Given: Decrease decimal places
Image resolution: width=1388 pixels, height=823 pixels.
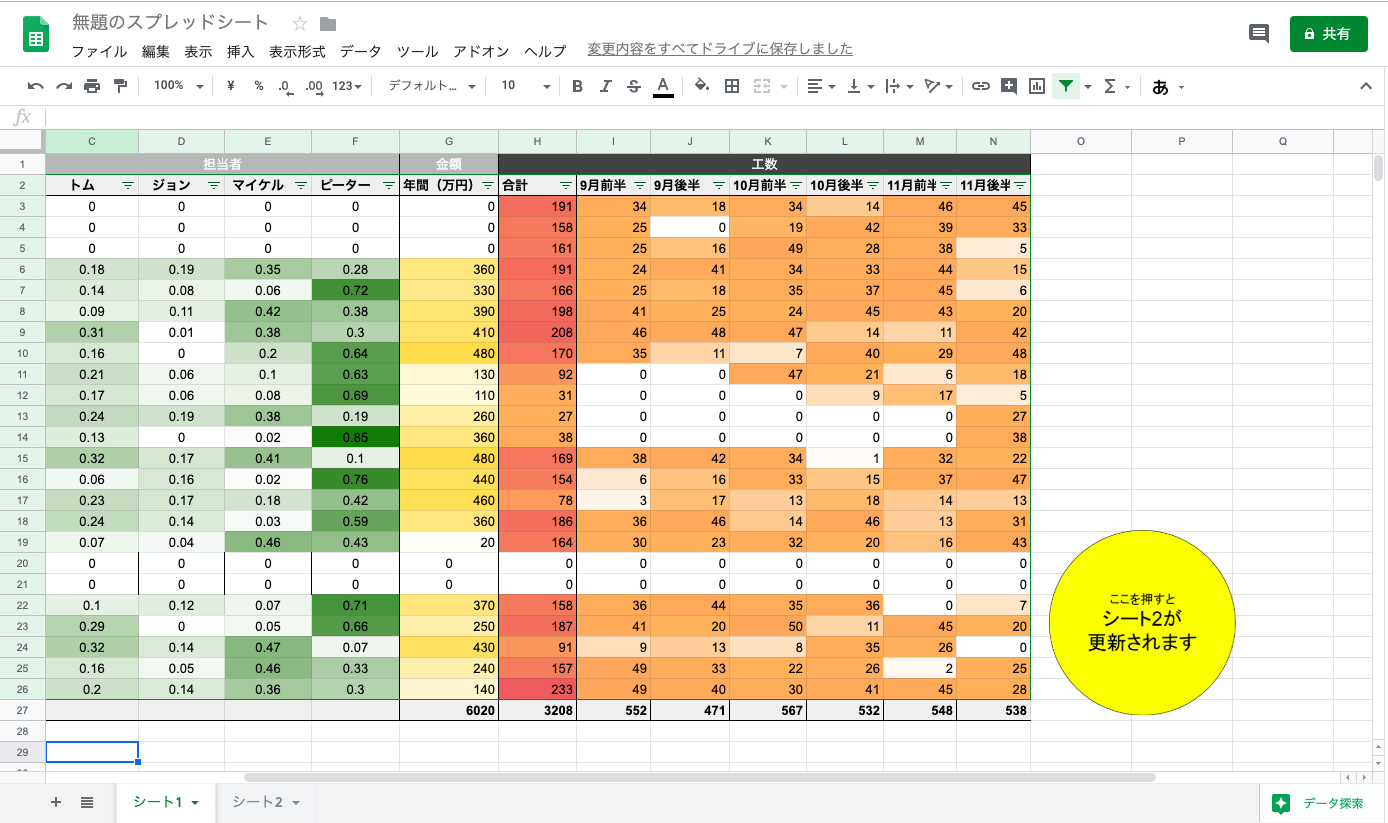Looking at the screenshot, I should click(285, 86).
